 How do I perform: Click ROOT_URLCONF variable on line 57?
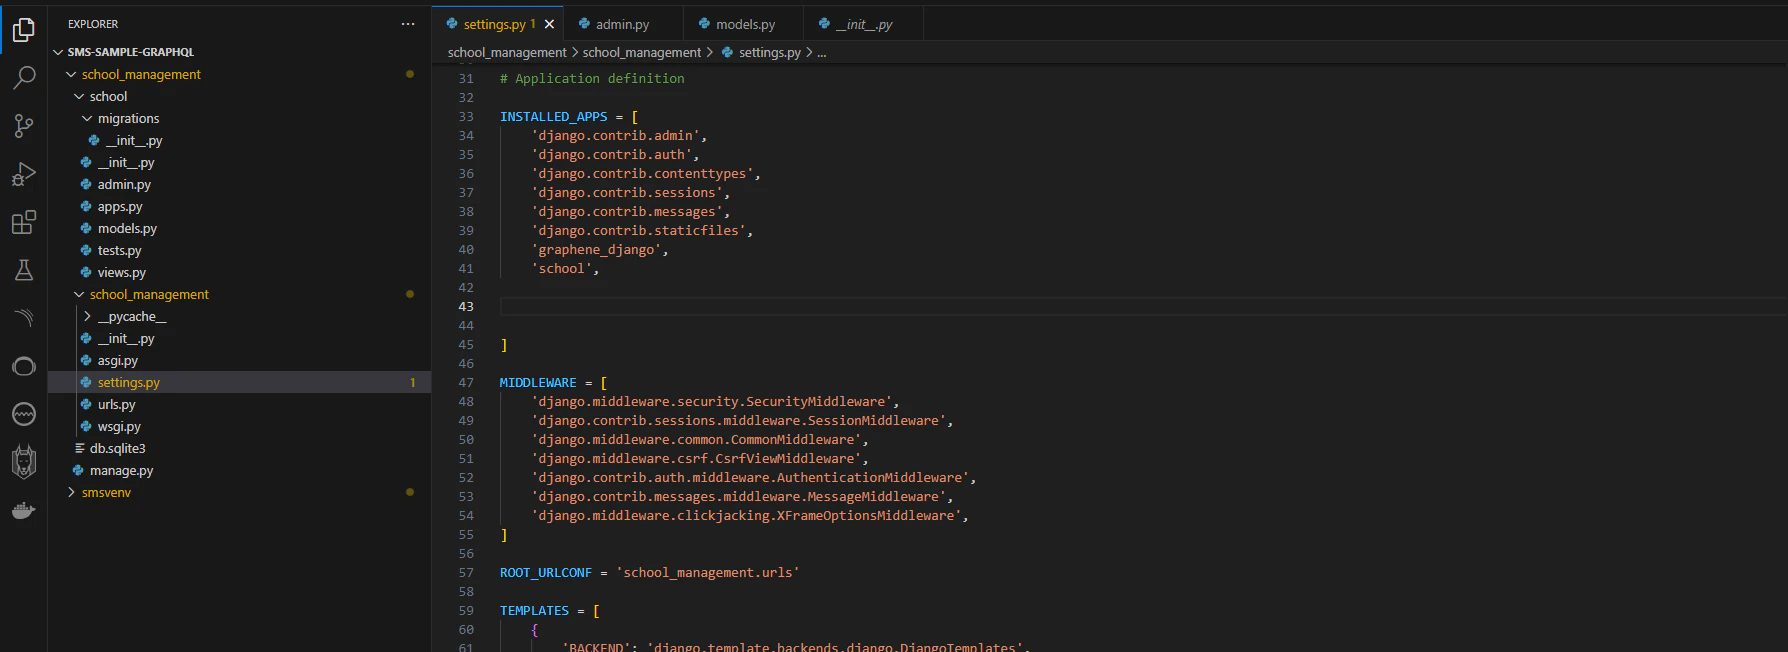[x=546, y=572]
